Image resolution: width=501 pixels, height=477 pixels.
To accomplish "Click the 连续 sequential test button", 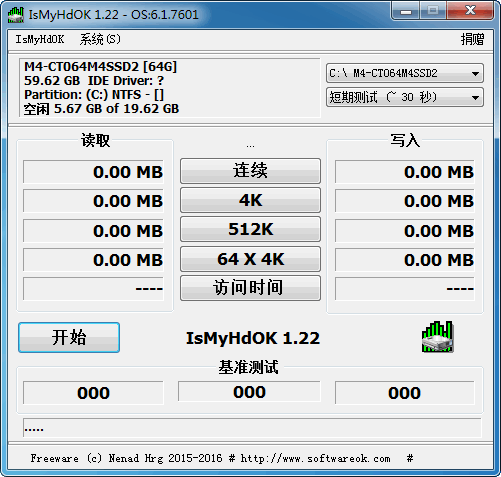I will click(x=250, y=171).
